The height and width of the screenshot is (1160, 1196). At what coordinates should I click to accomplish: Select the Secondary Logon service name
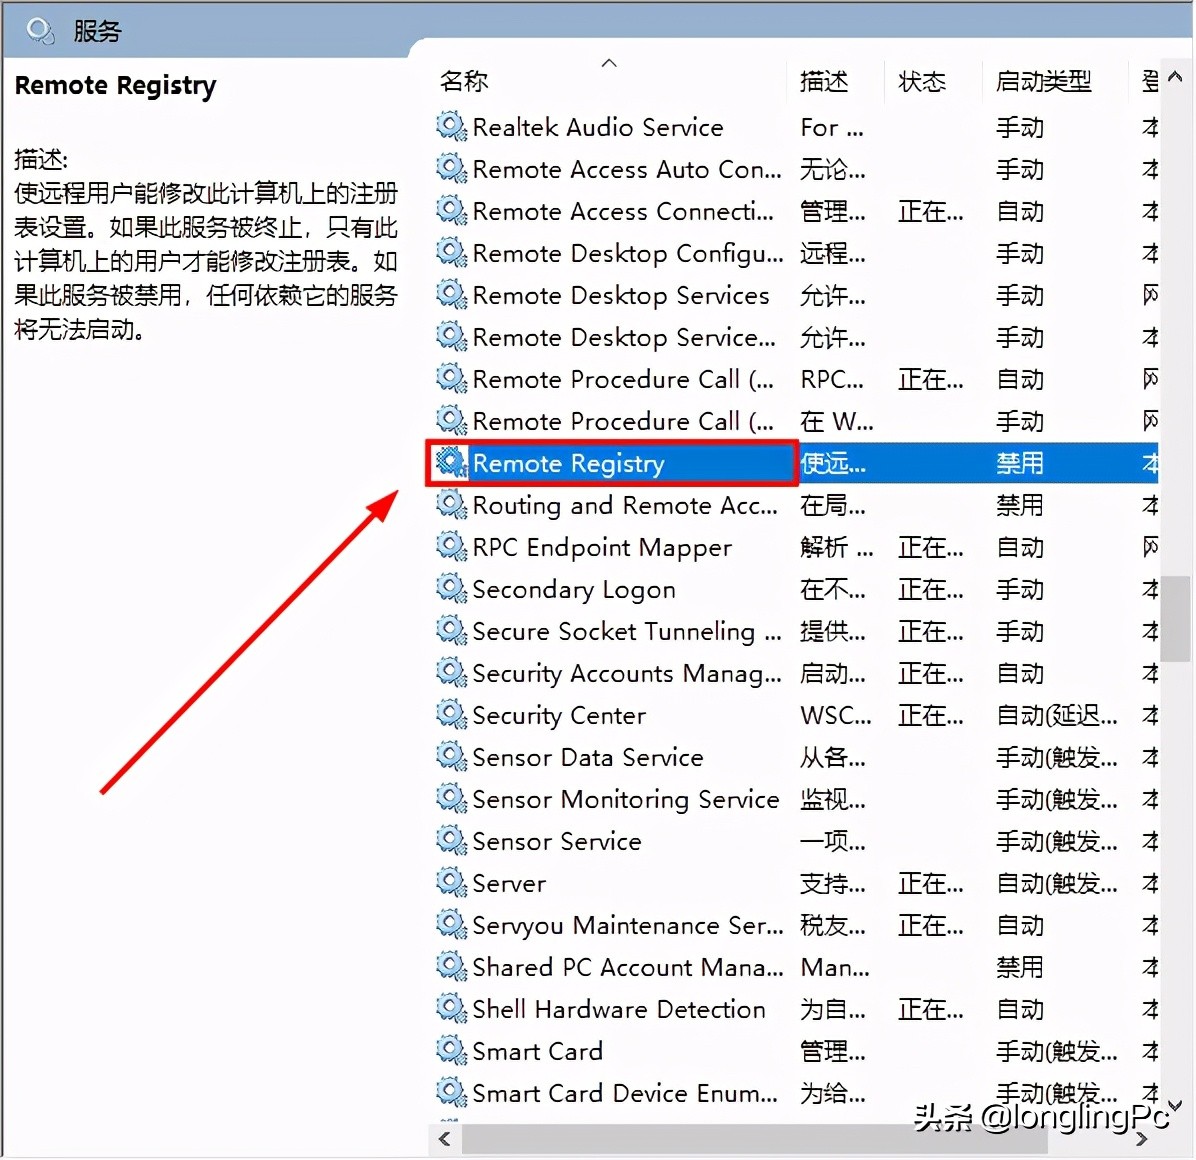click(574, 590)
